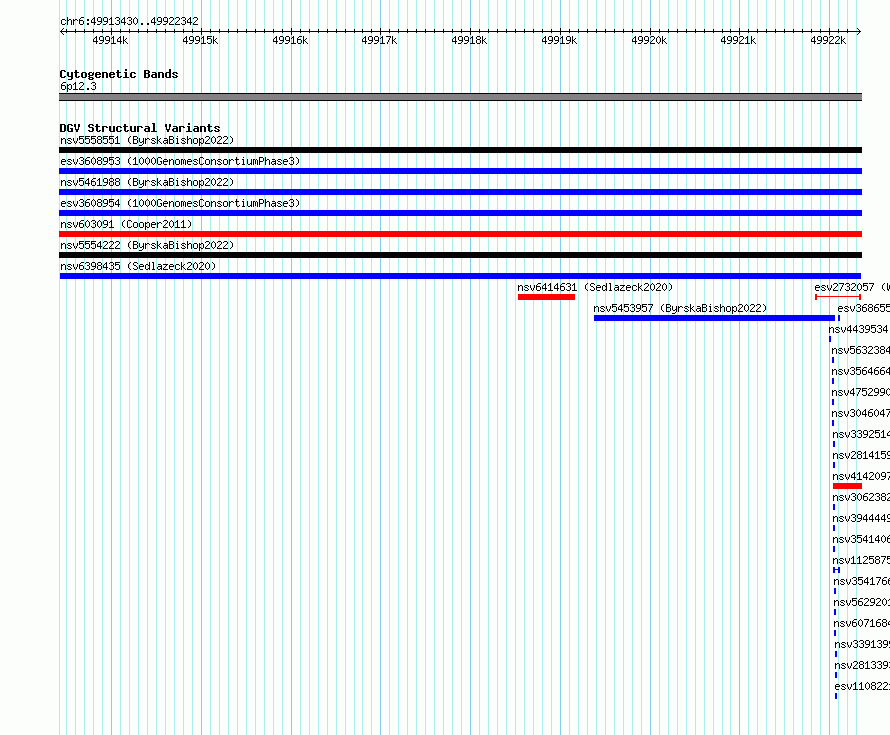Viewport: 890px width, 735px height.
Task: Click the blue bar under nsv5453957
Action: coord(715,318)
